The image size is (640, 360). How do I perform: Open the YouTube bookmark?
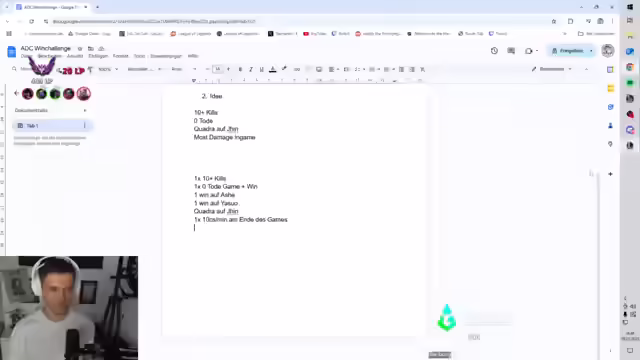[x=315, y=33]
